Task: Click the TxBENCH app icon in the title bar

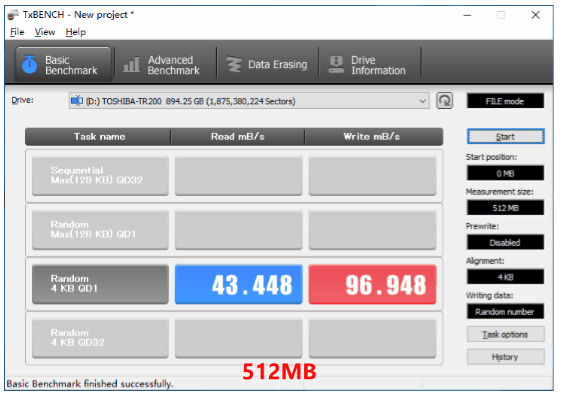Action: 13,15
